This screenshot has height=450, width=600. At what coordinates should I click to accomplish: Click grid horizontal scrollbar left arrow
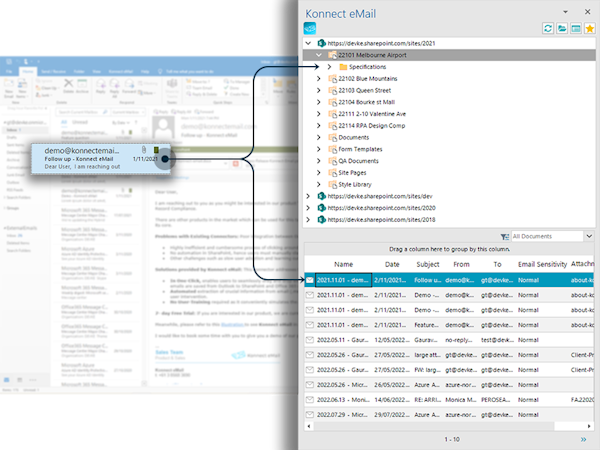(308, 426)
